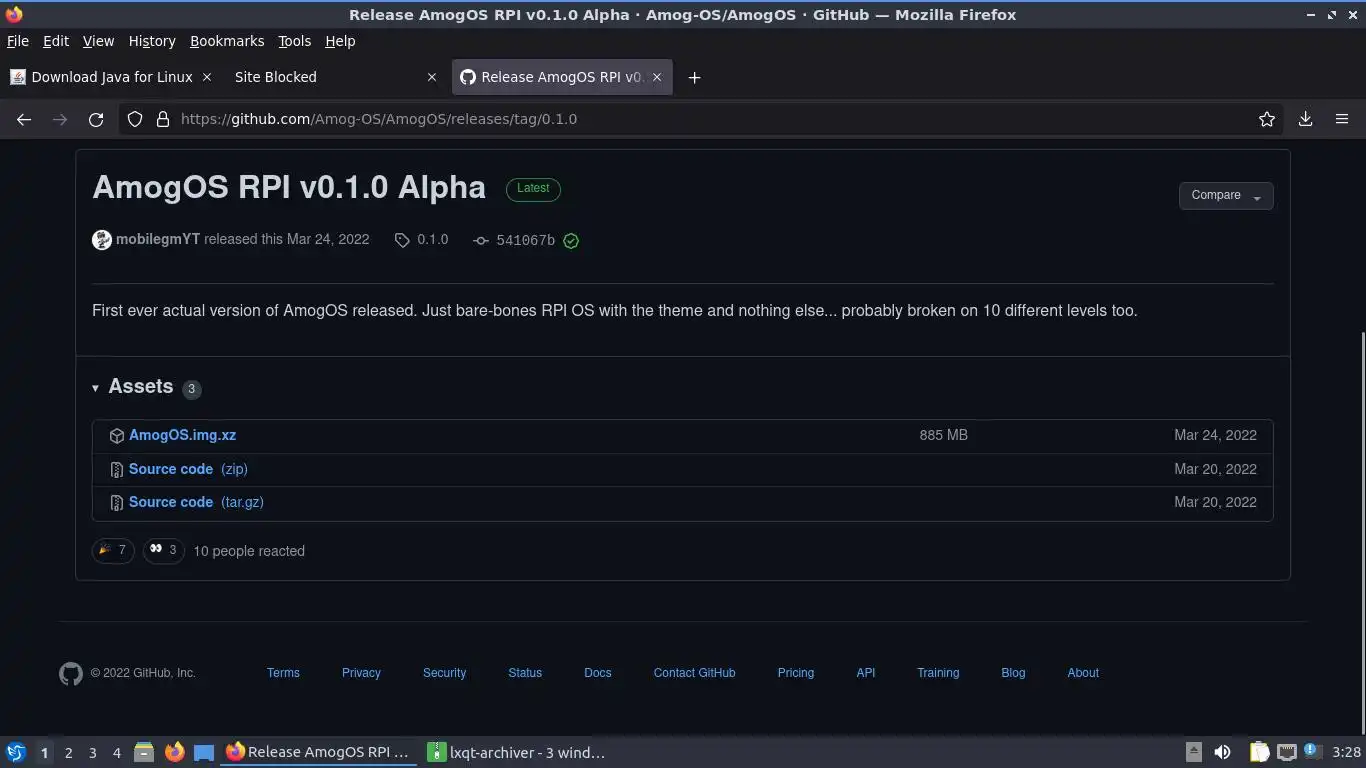Close the Download Java for Linux tab
This screenshot has width=1366, height=768.
[207, 77]
